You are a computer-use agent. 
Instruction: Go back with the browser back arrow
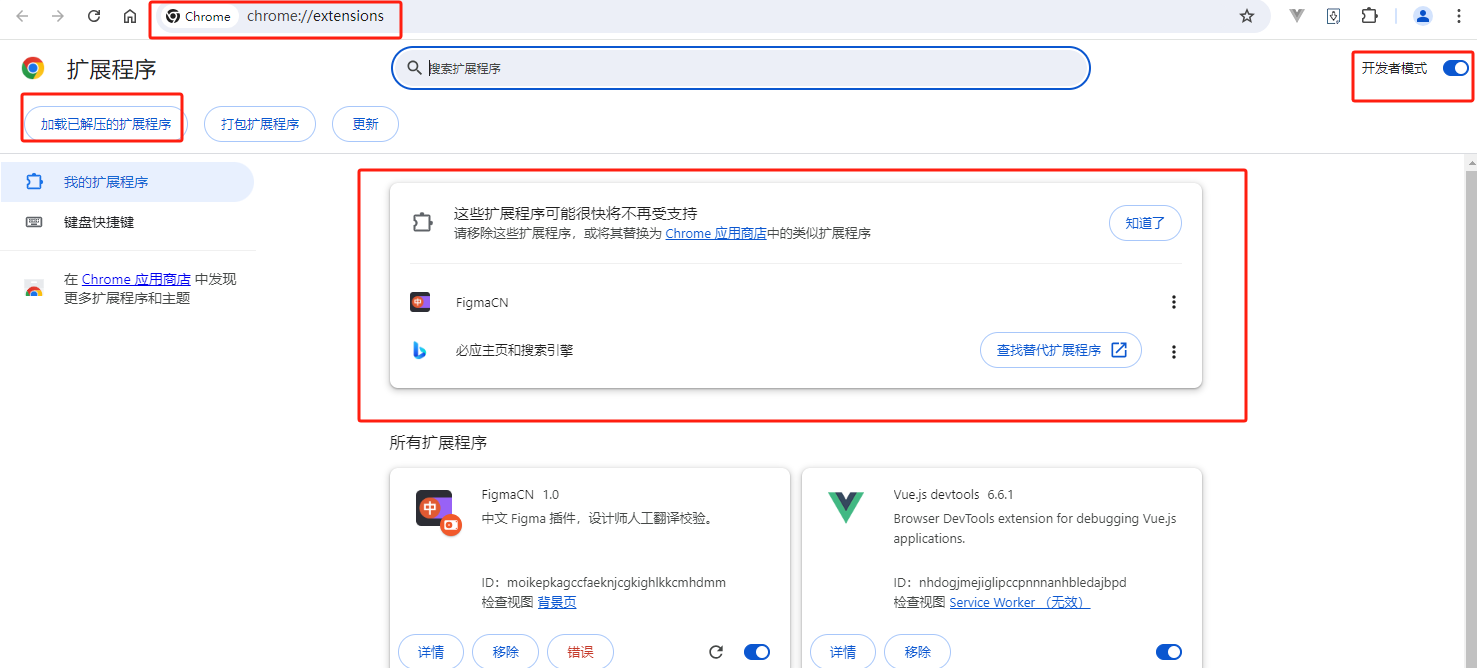[22, 16]
